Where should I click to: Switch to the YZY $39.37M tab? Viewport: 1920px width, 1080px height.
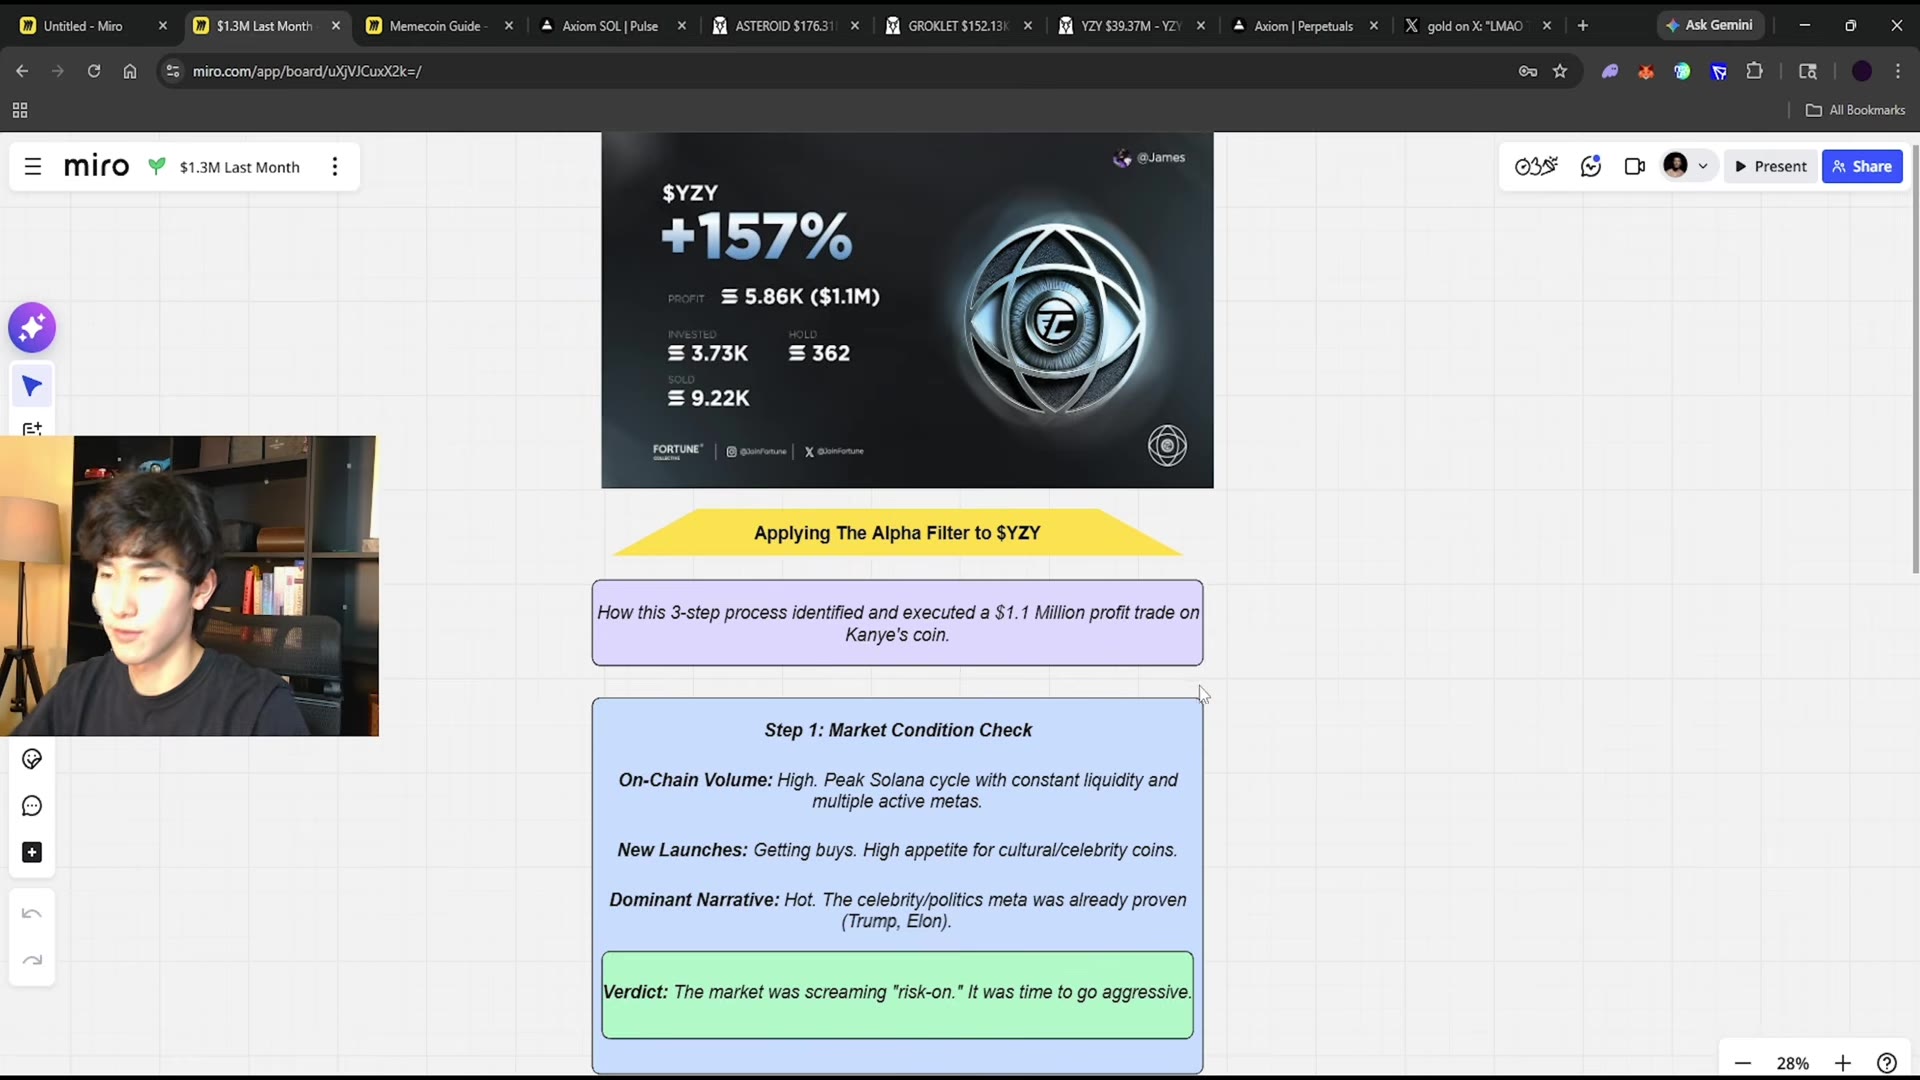[1130, 26]
